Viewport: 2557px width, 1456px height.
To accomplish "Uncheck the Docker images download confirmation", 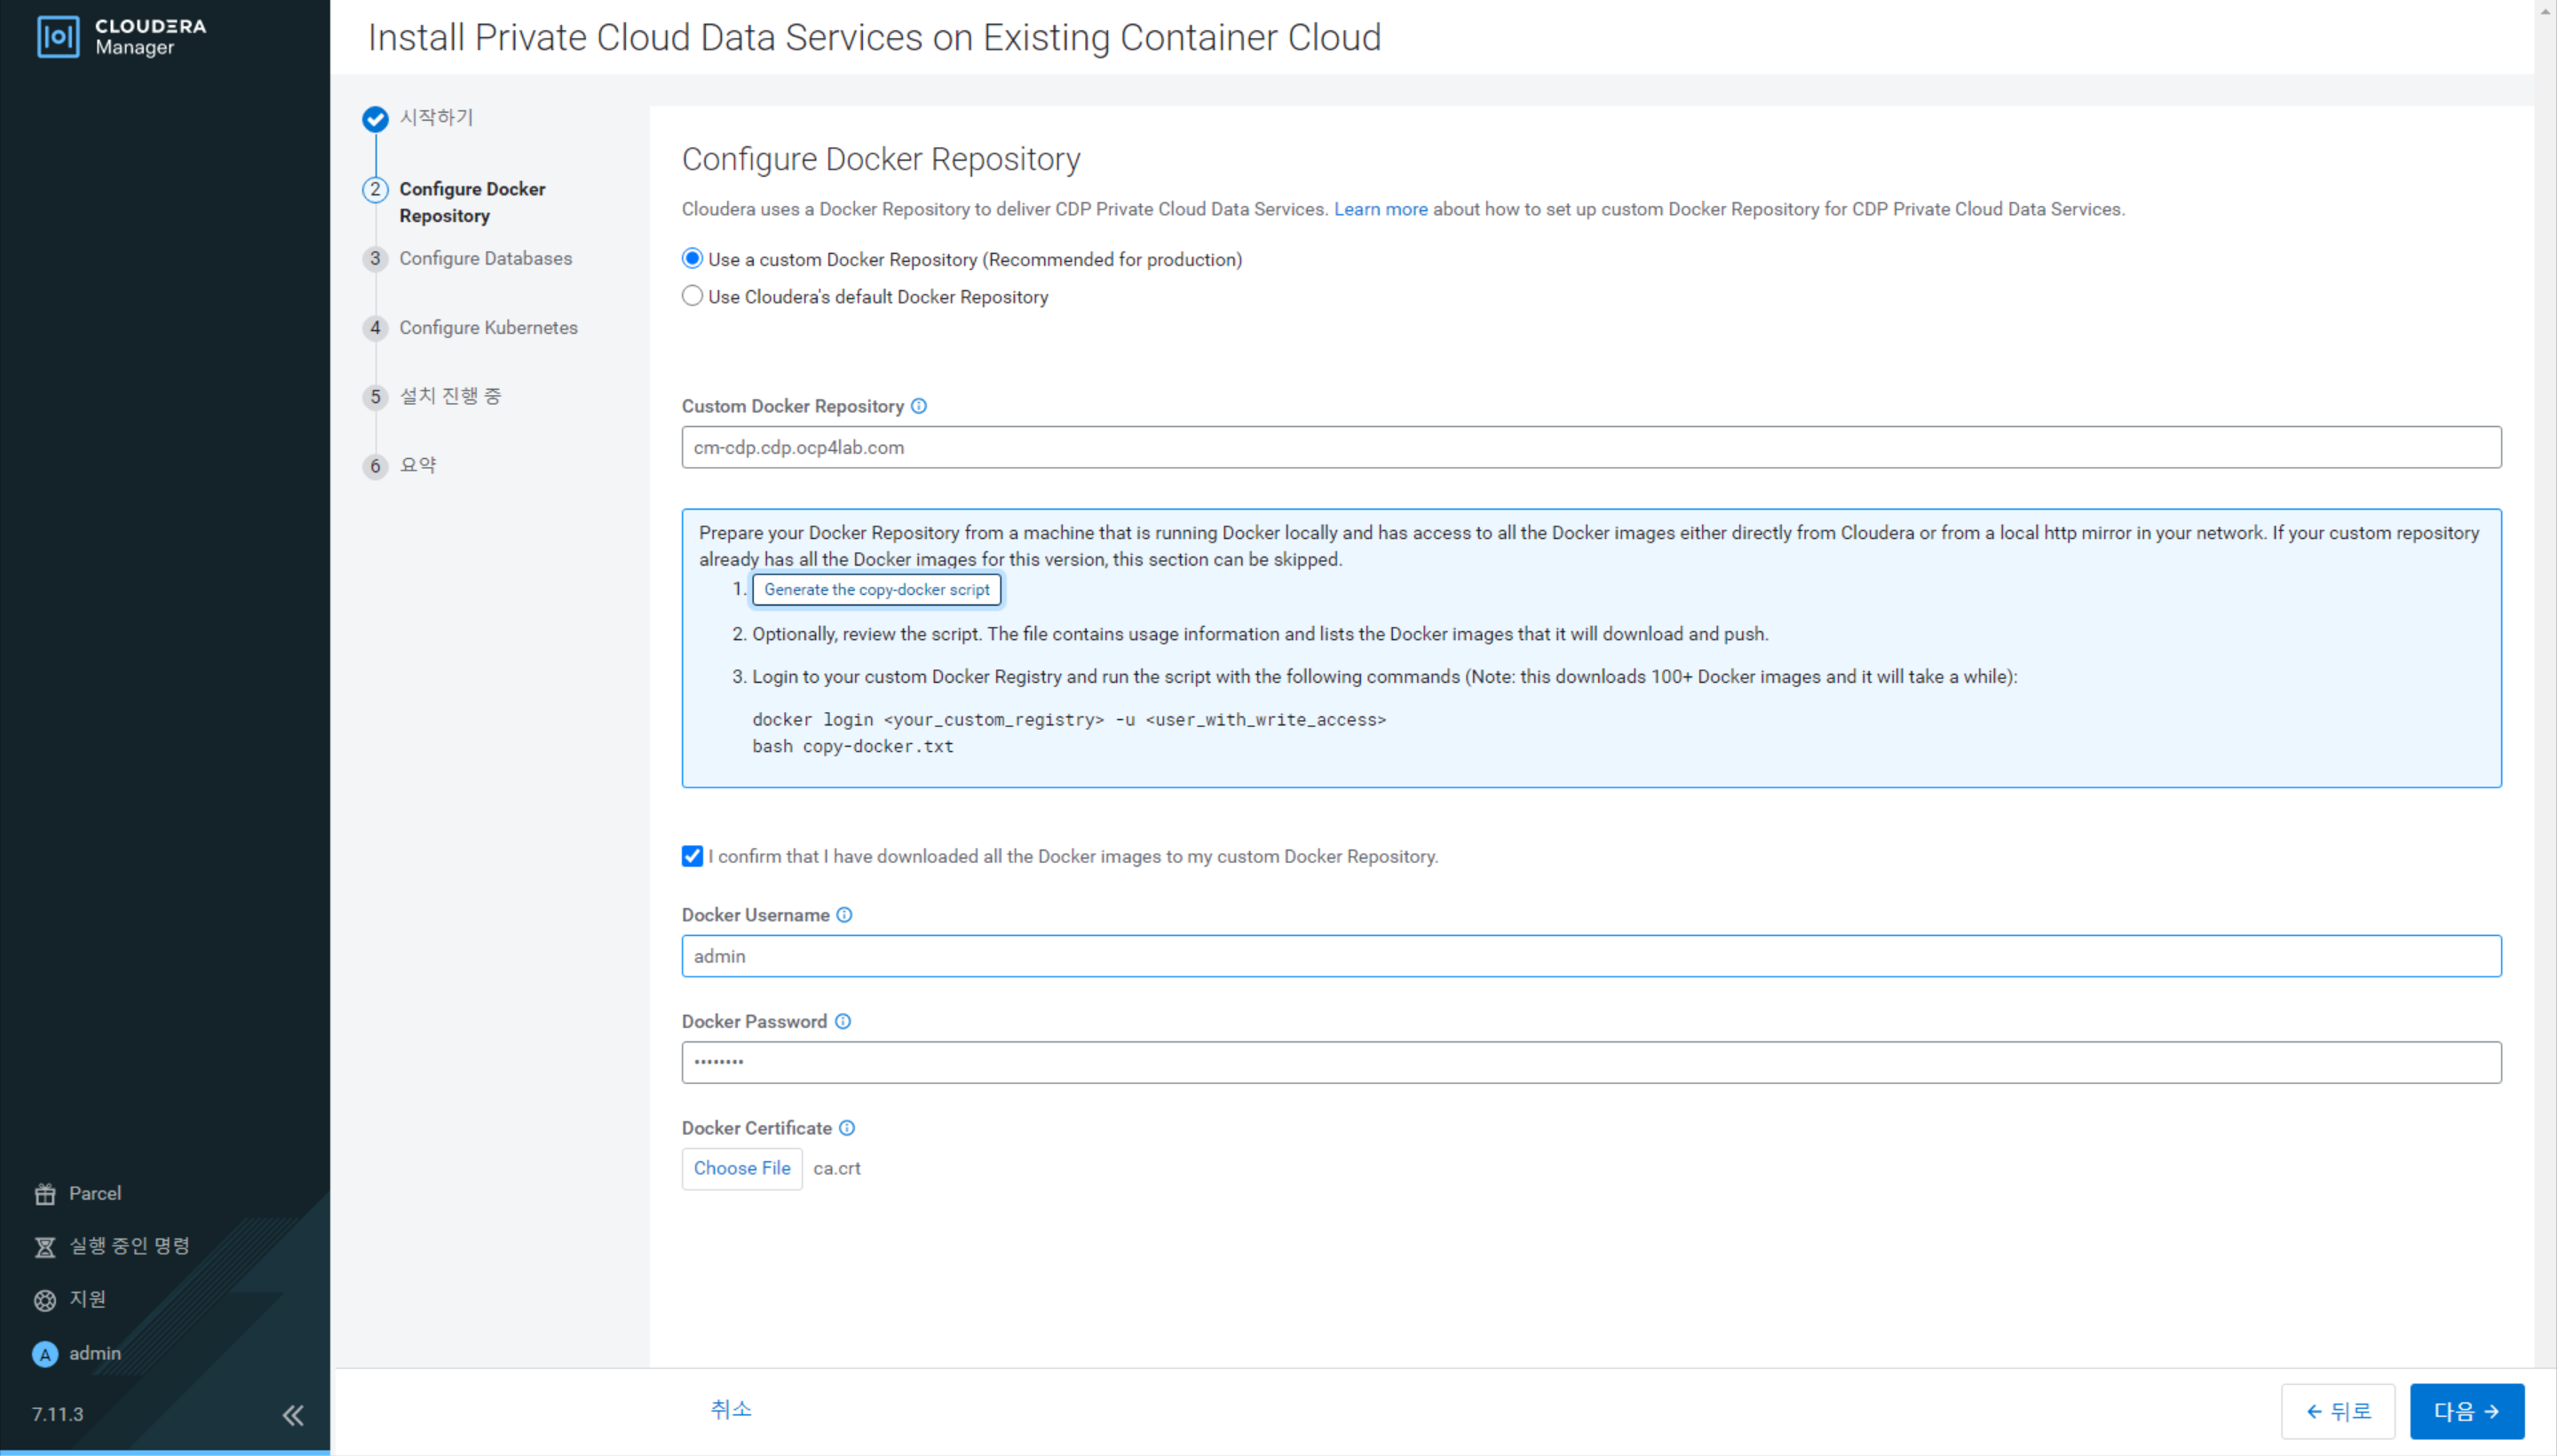I will coord(692,856).
